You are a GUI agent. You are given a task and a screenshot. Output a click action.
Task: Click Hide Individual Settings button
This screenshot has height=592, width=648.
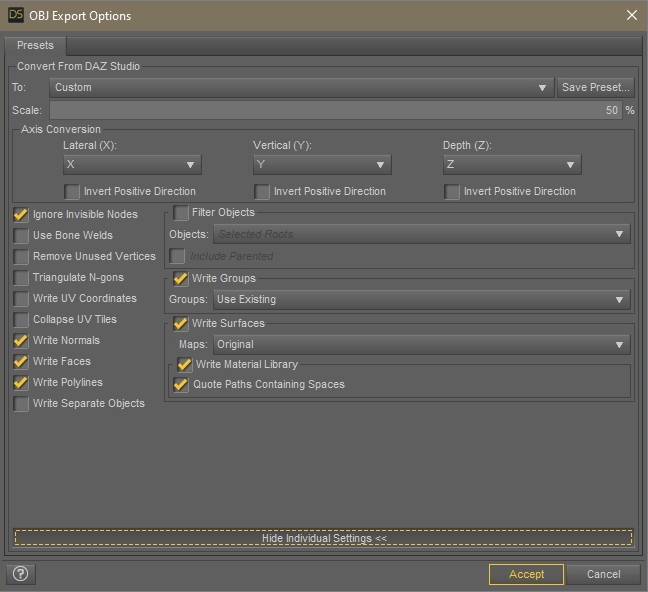click(324, 538)
